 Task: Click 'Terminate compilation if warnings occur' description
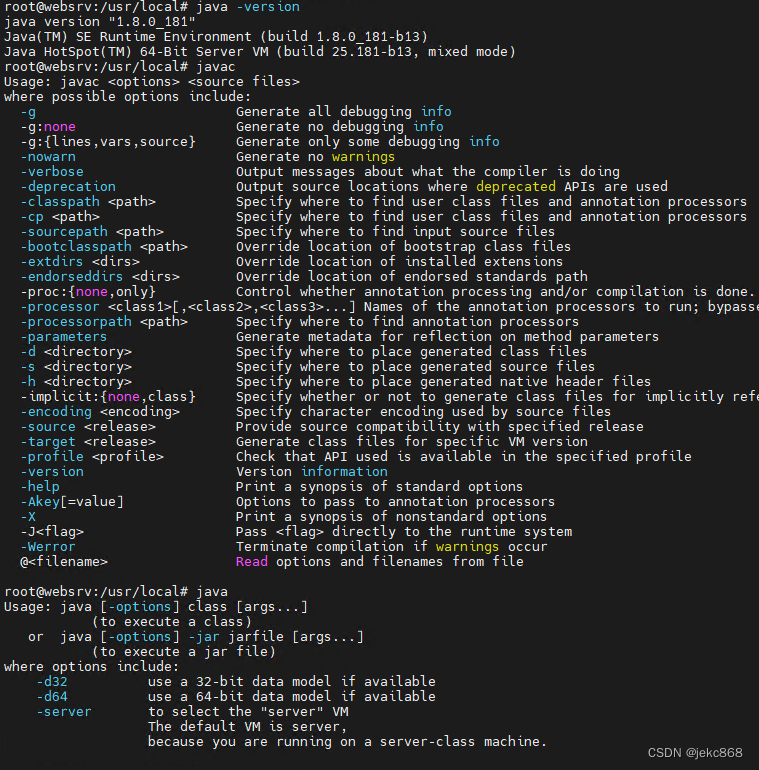[x=391, y=547]
